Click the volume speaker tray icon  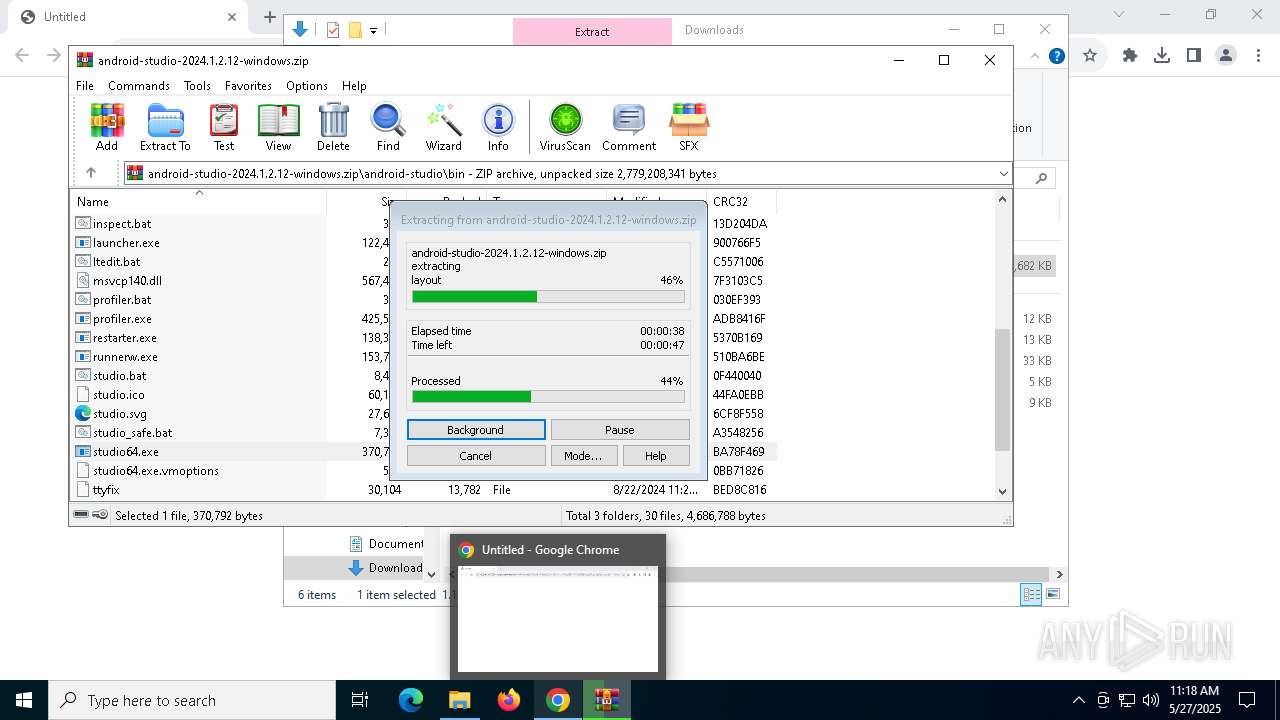point(1150,700)
